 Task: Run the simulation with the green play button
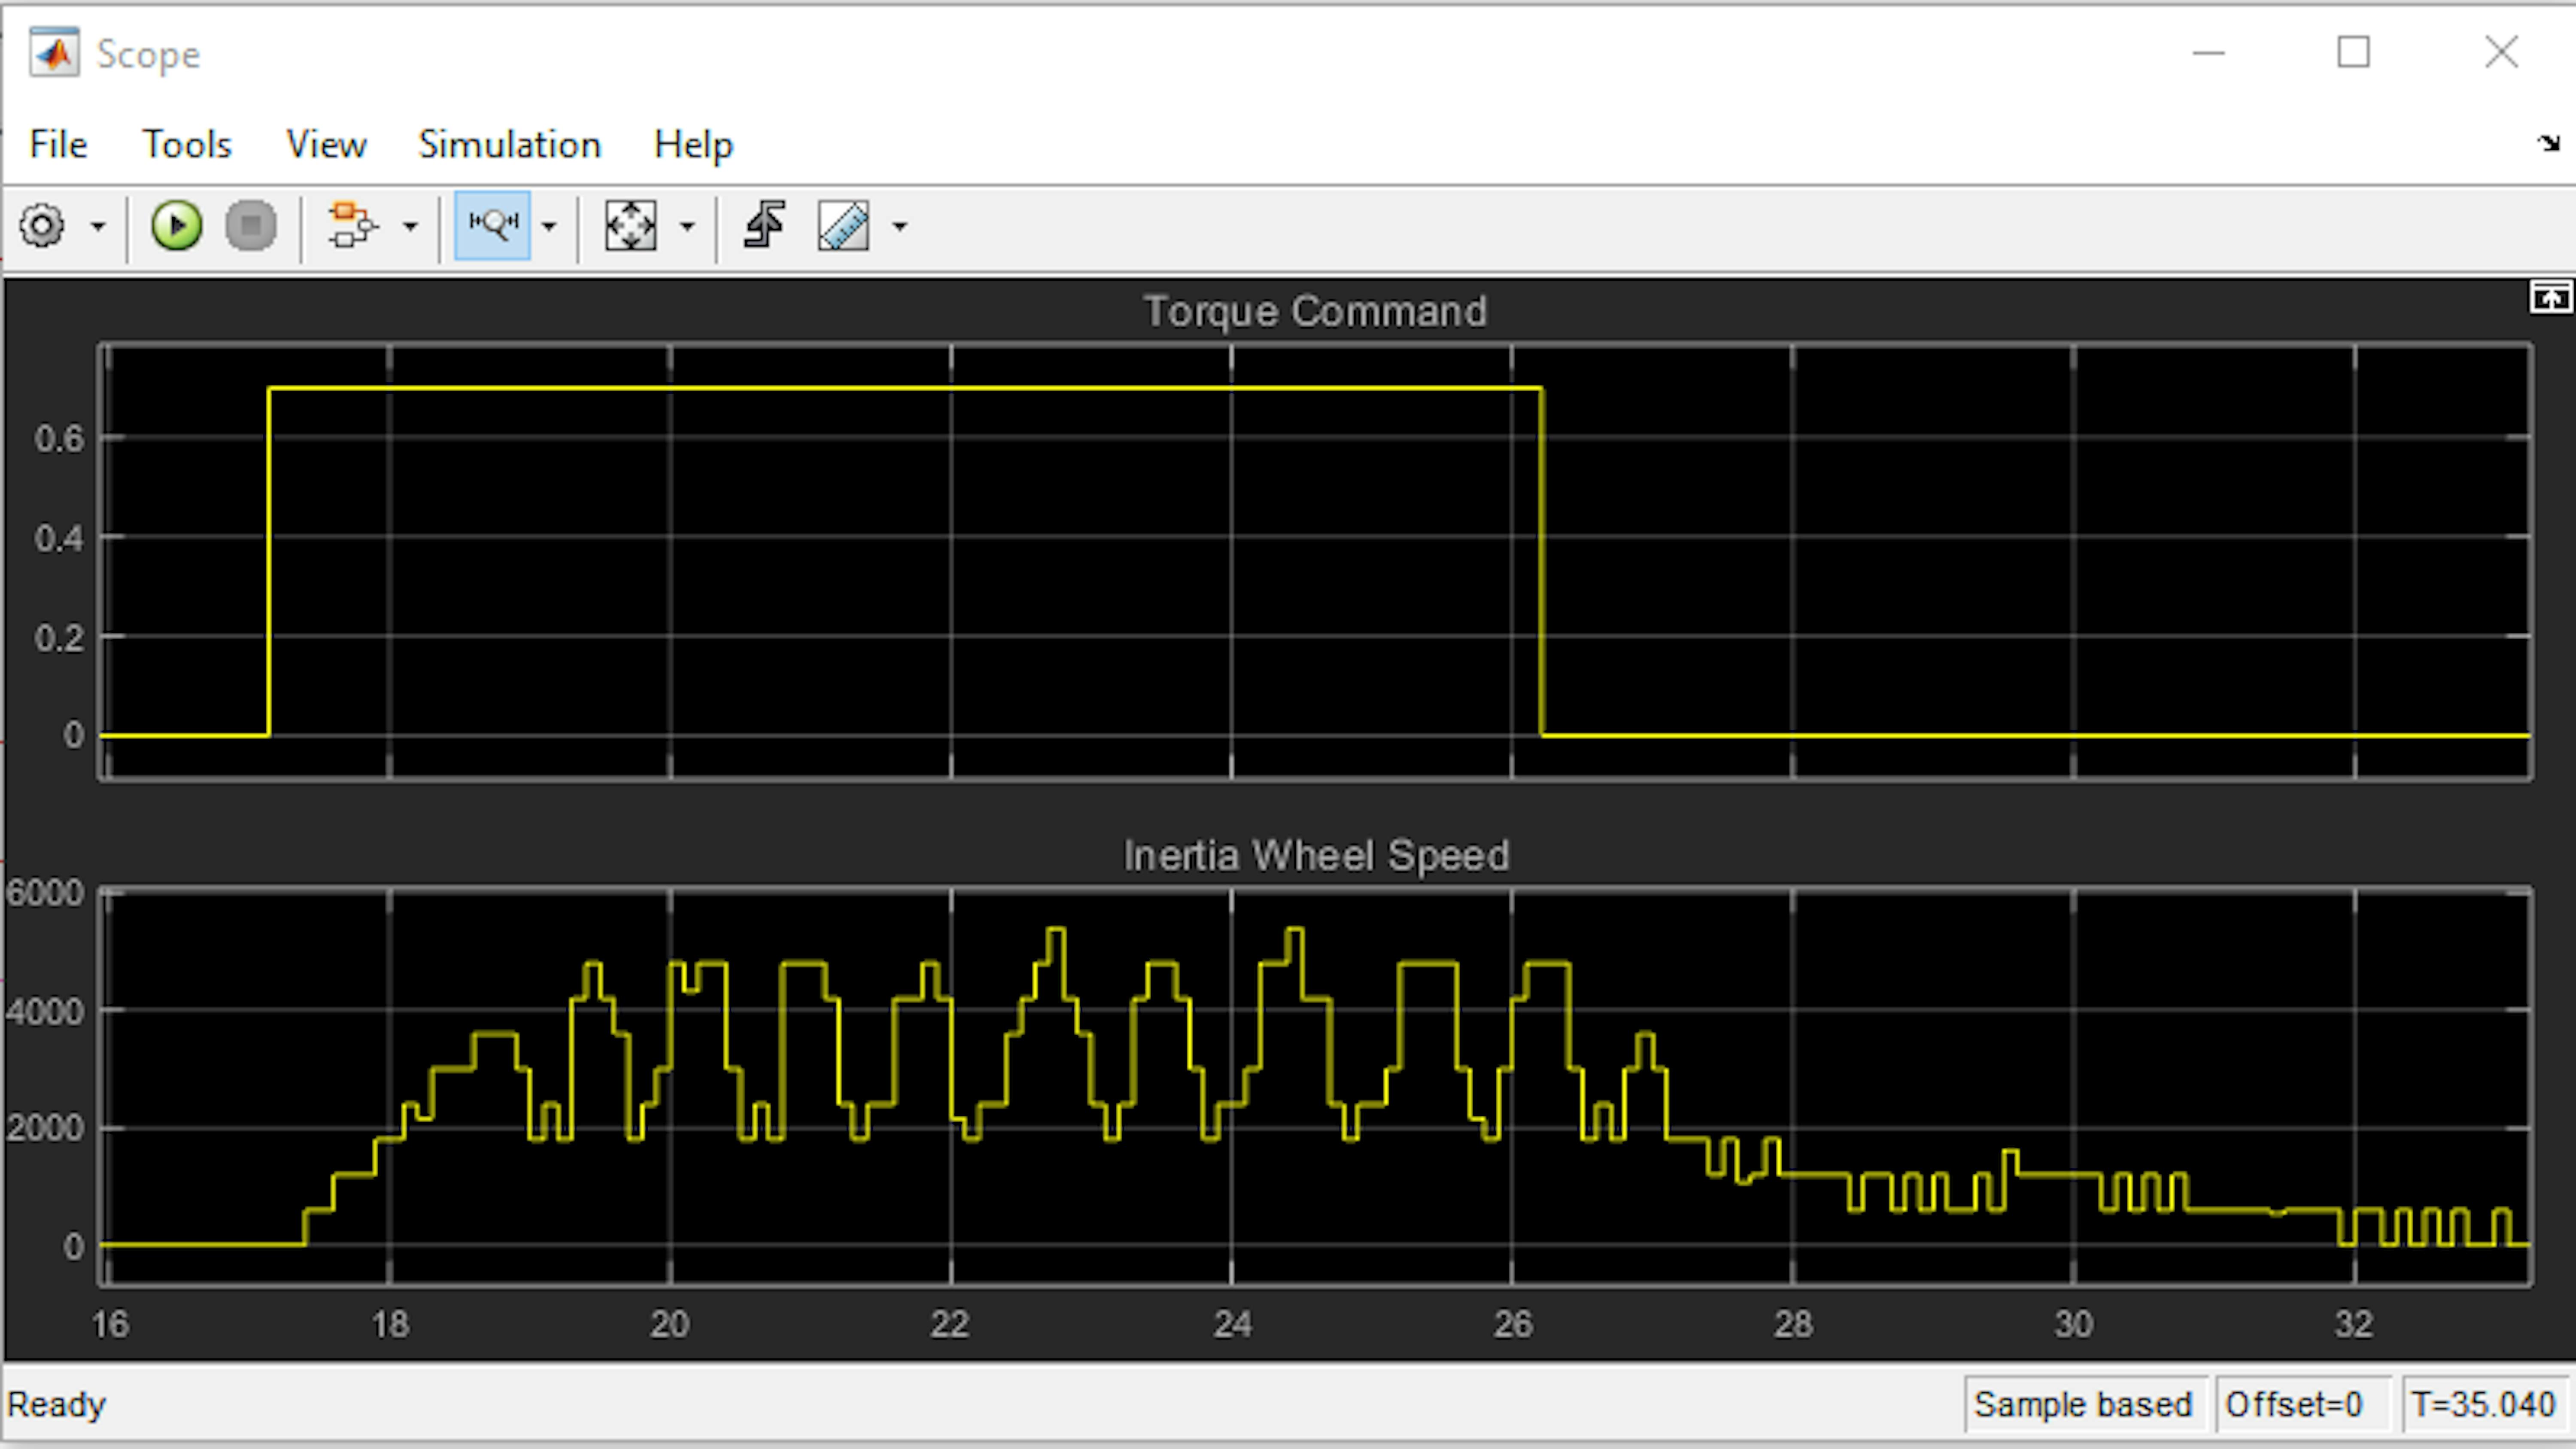pos(177,226)
